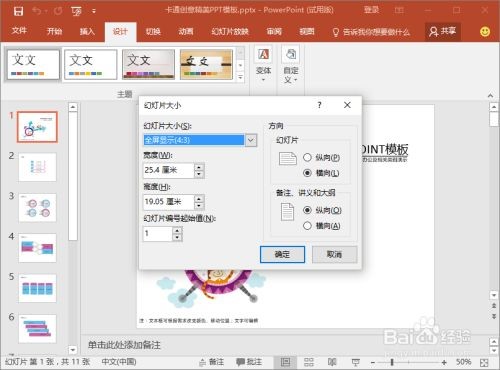
Task: Switch to Normal view icon in status bar
Action: pyautogui.click(x=285, y=362)
